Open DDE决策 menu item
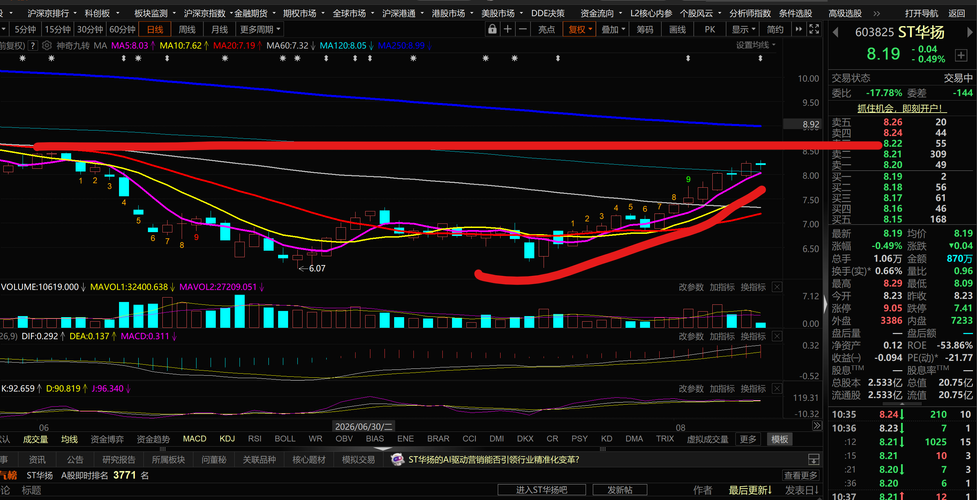Image resolution: width=977 pixels, height=500 pixels. 548,13
